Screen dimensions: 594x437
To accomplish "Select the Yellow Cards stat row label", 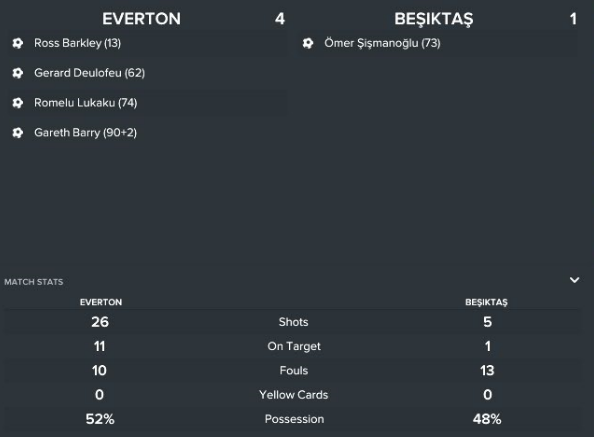I will pos(294,395).
